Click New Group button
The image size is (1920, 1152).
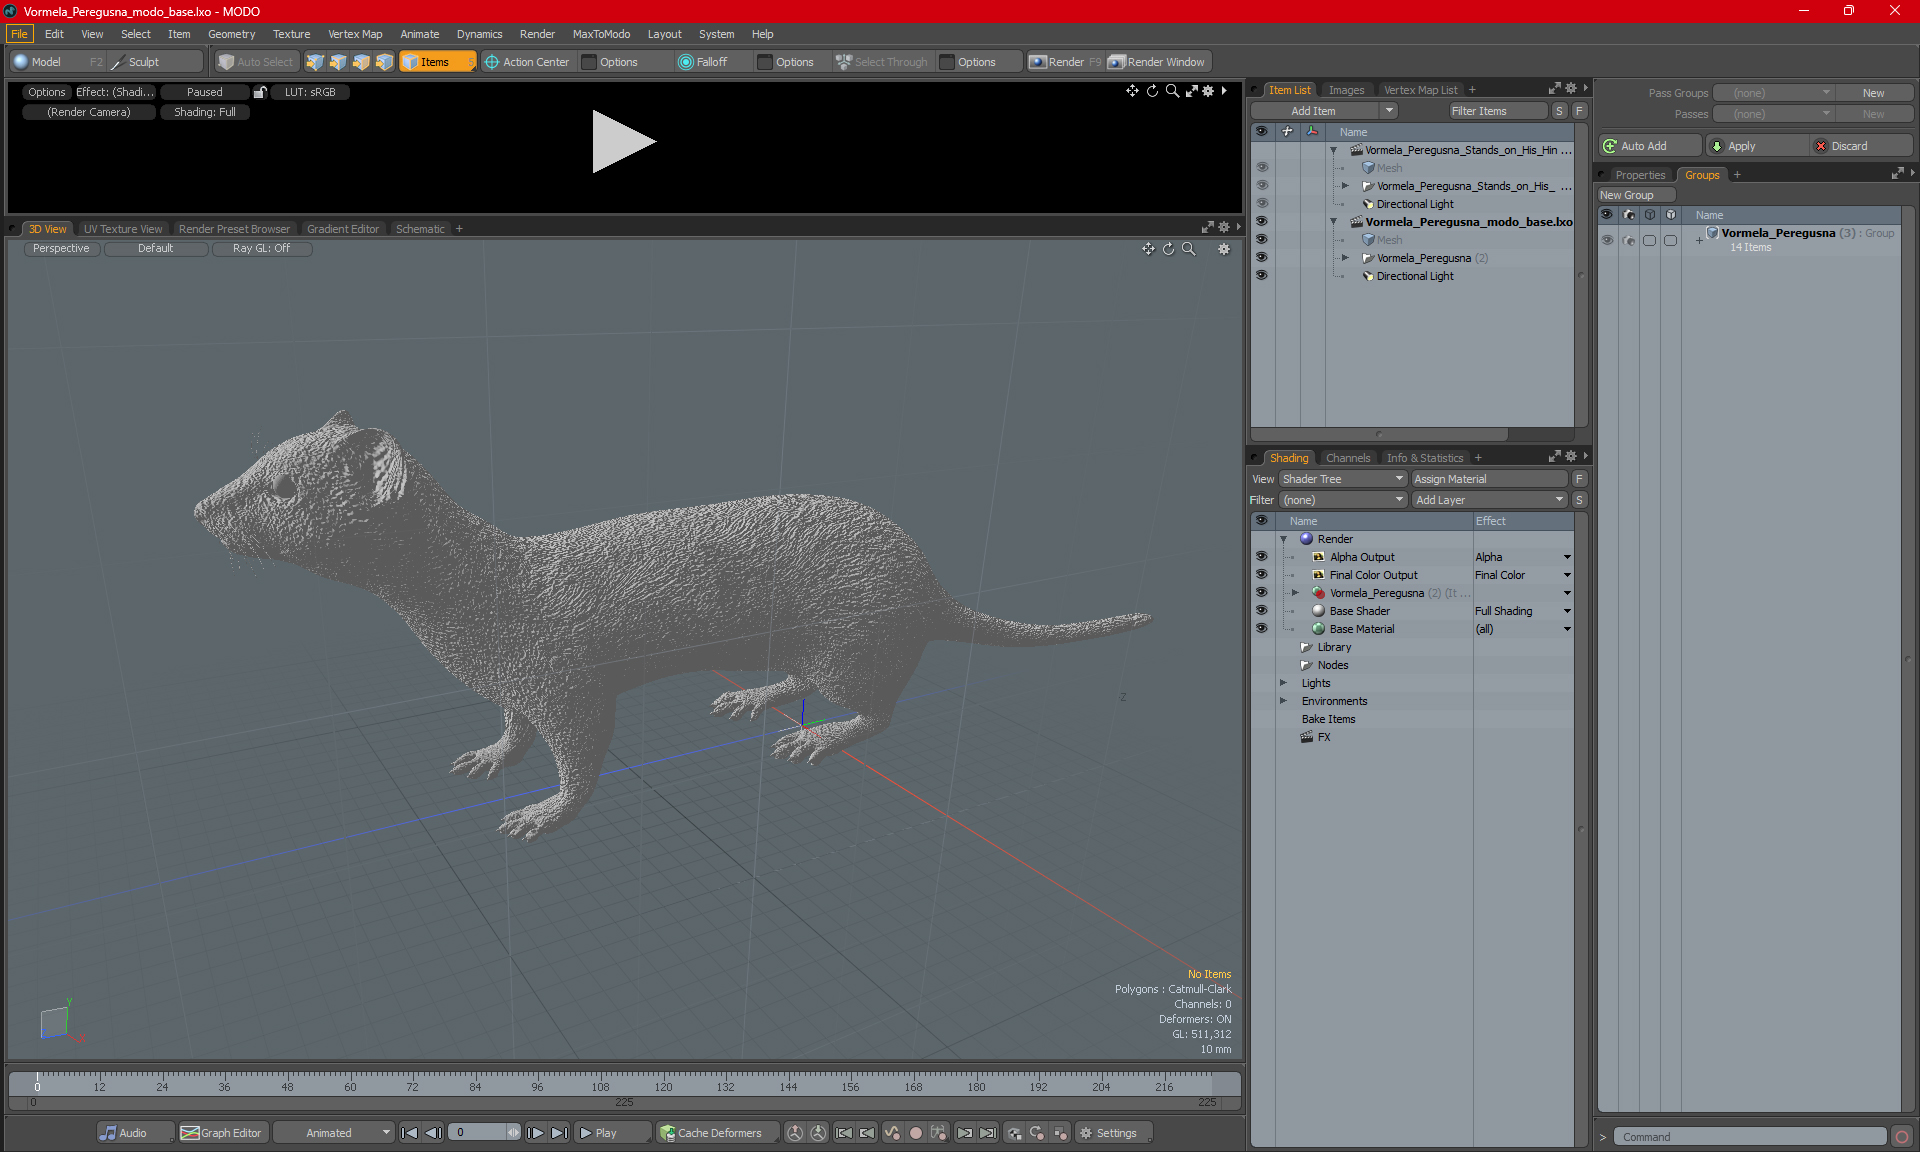pyautogui.click(x=1635, y=195)
